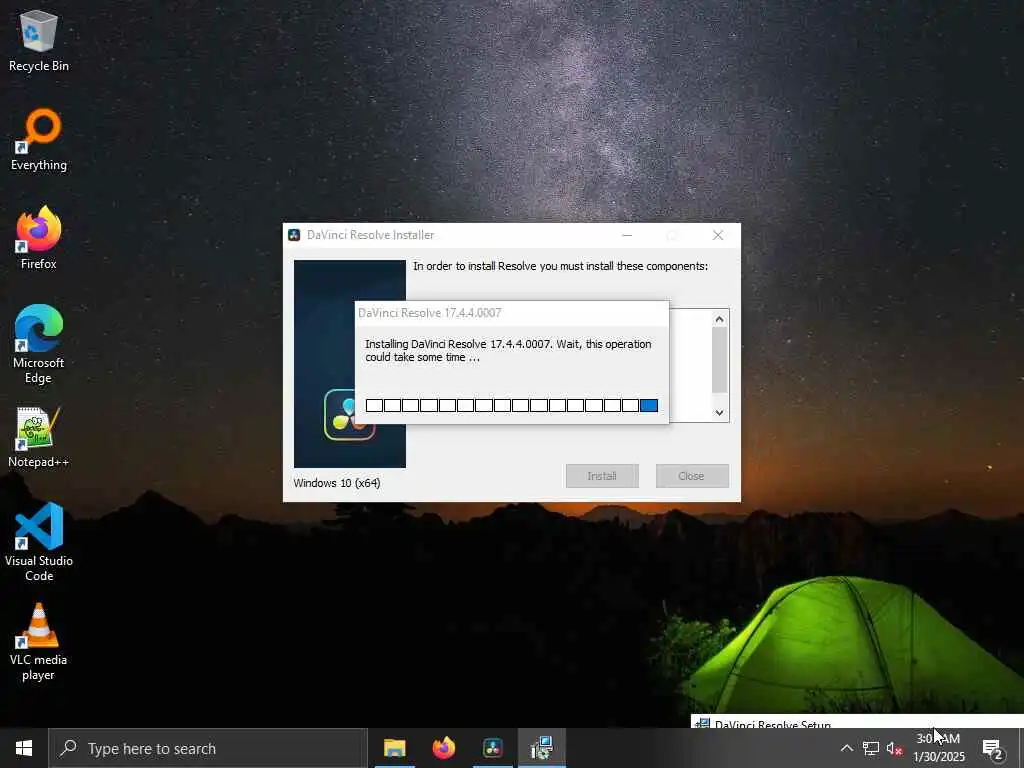Select the Firefox desktop shortcut
1024x768 pixels.
pos(39,238)
